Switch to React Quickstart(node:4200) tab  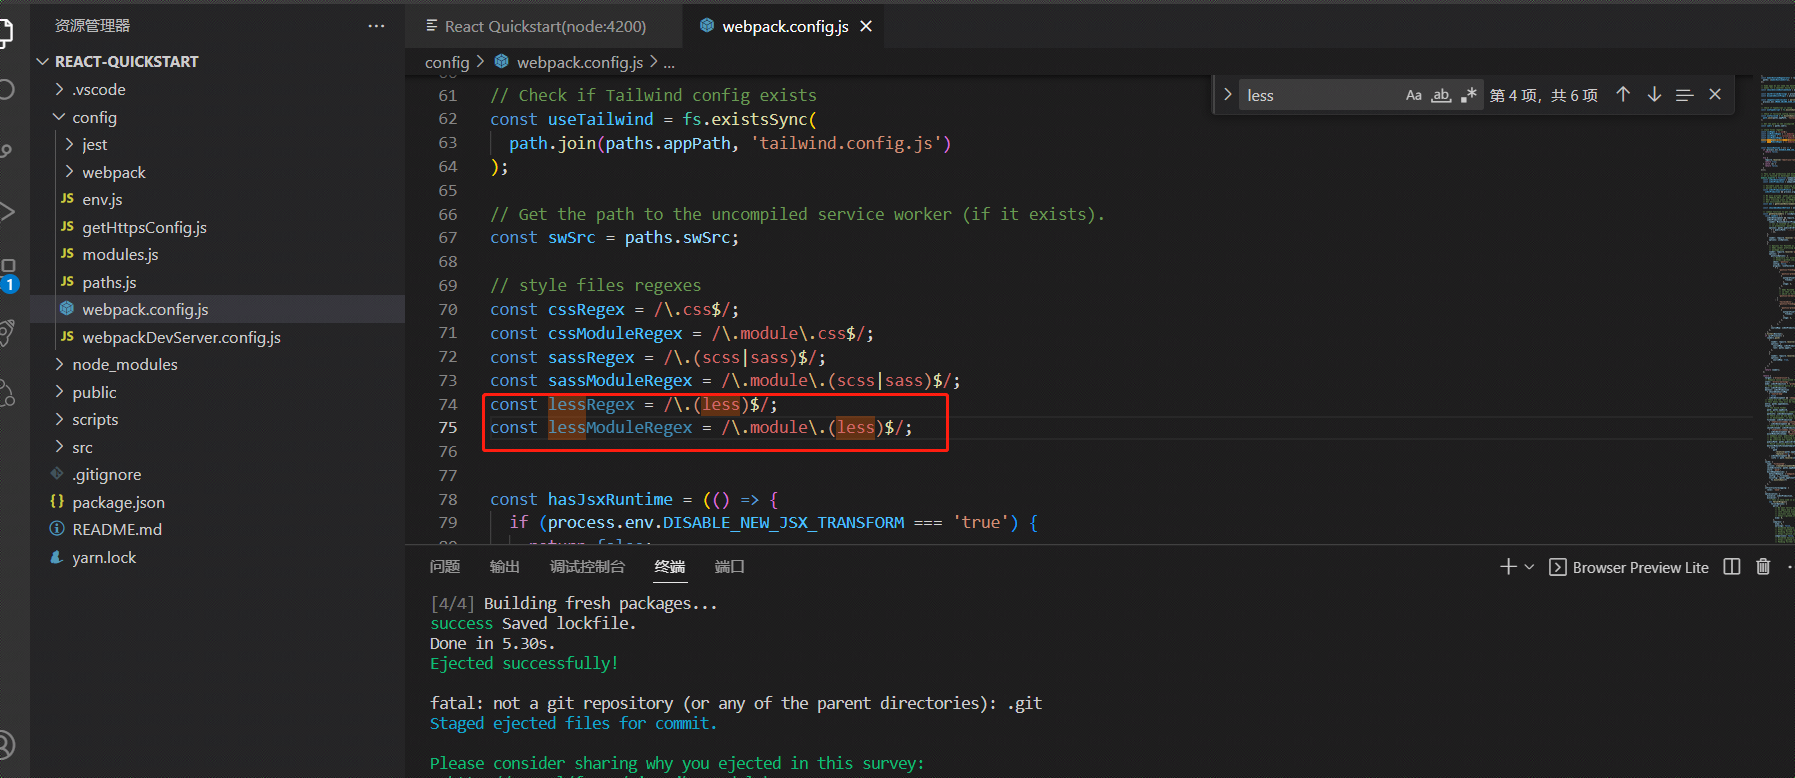[544, 26]
